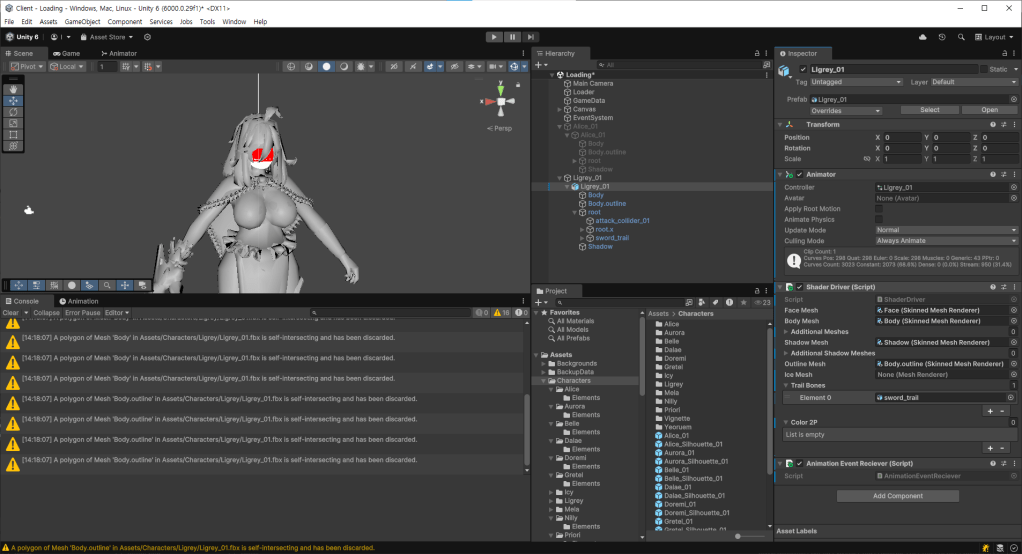Switch to the Animation tab

click(x=79, y=301)
